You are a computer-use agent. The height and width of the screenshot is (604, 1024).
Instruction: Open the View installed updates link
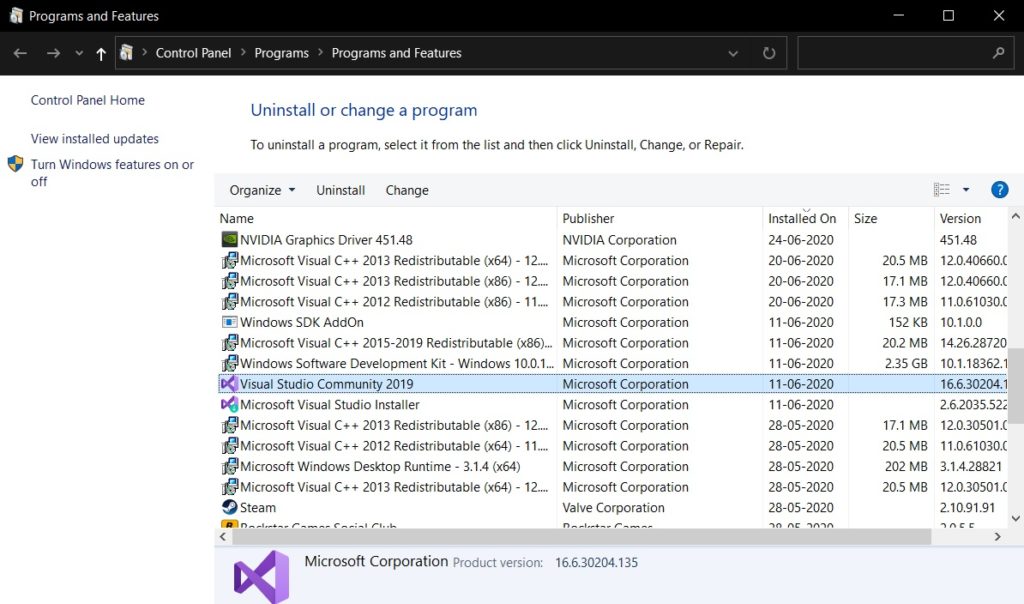coord(94,138)
